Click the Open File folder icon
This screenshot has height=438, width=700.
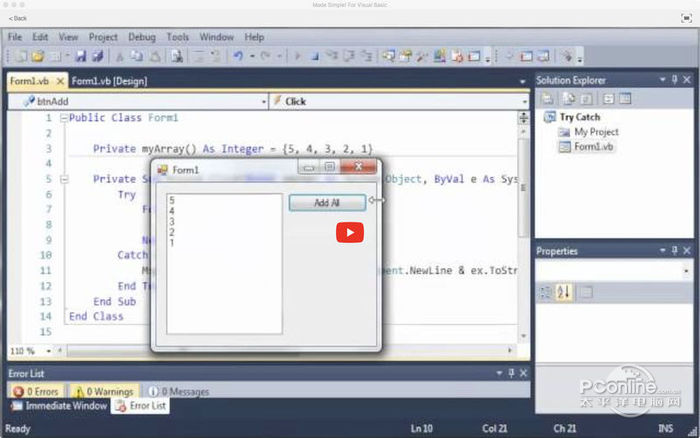(37, 57)
